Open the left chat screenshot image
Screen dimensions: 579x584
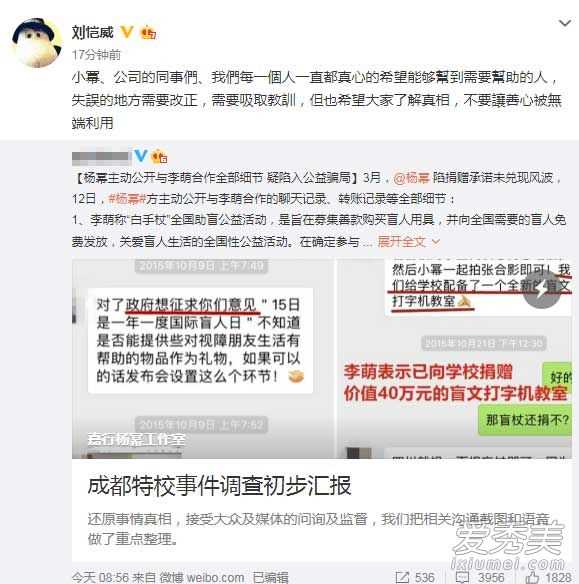coord(203,359)
